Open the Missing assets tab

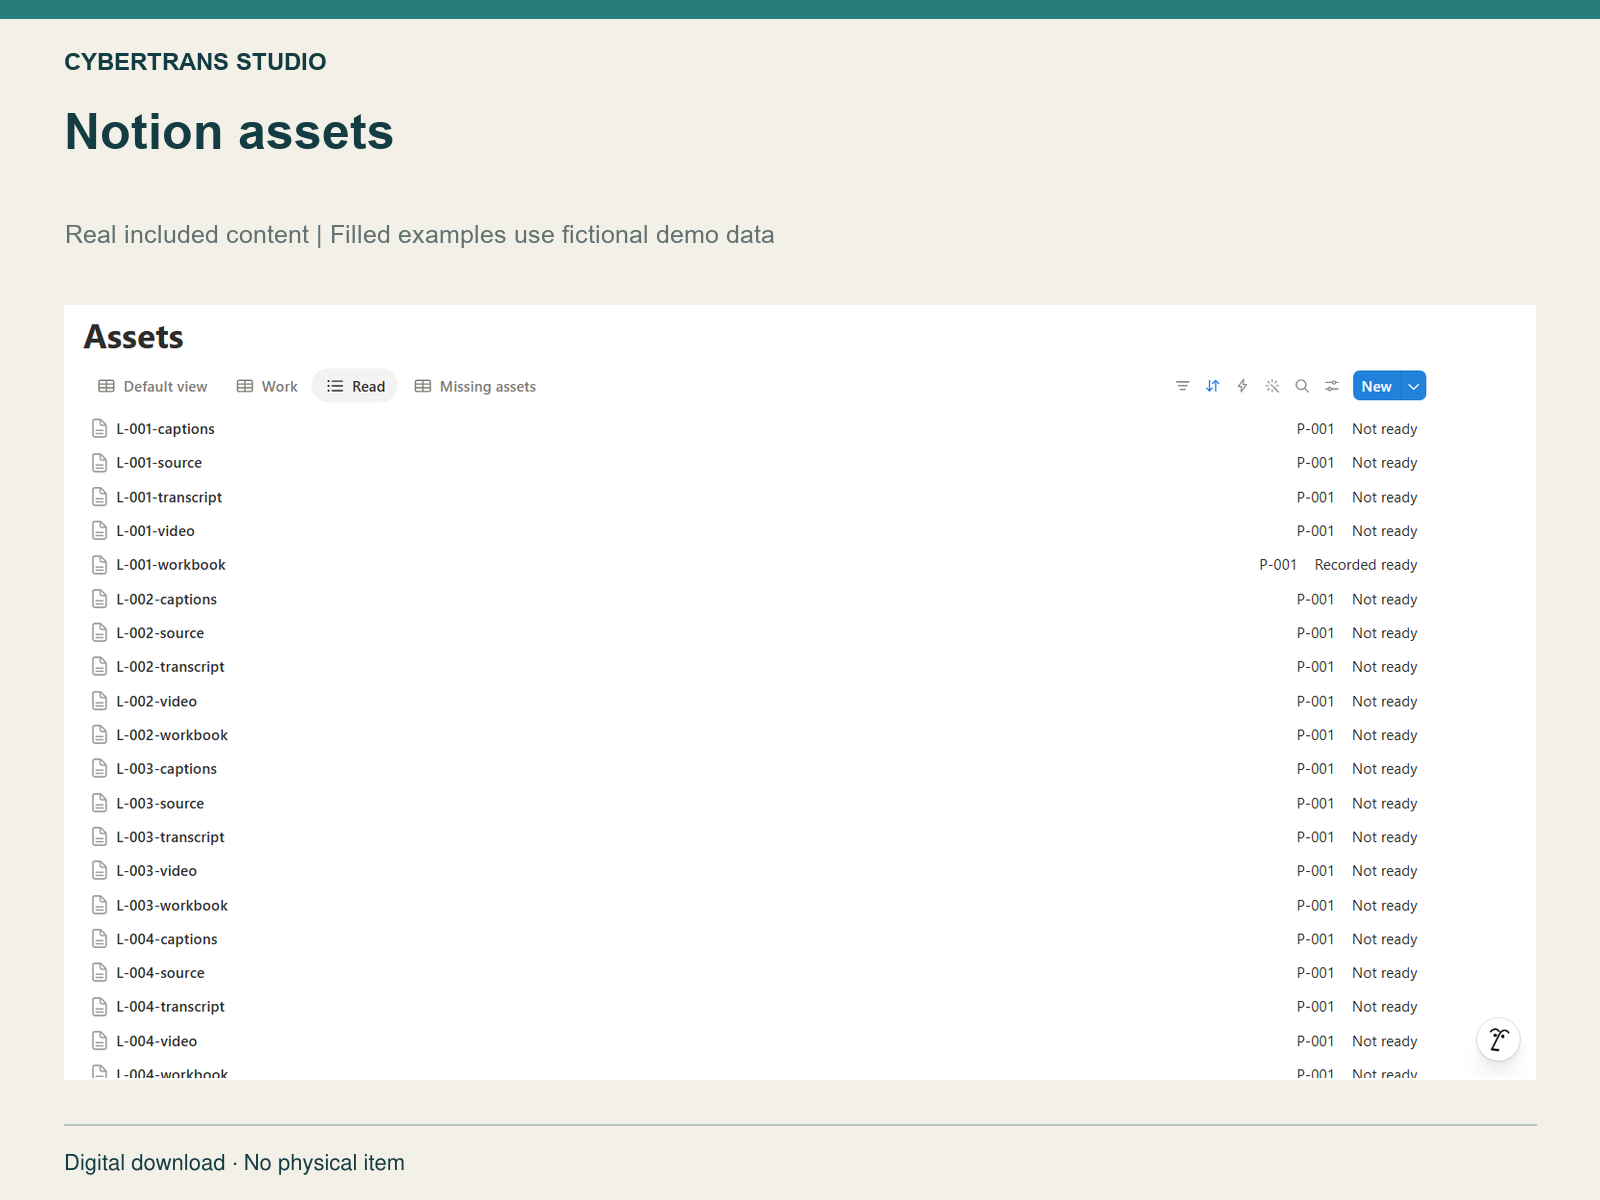pyautogui.click(x=475, y=386)
